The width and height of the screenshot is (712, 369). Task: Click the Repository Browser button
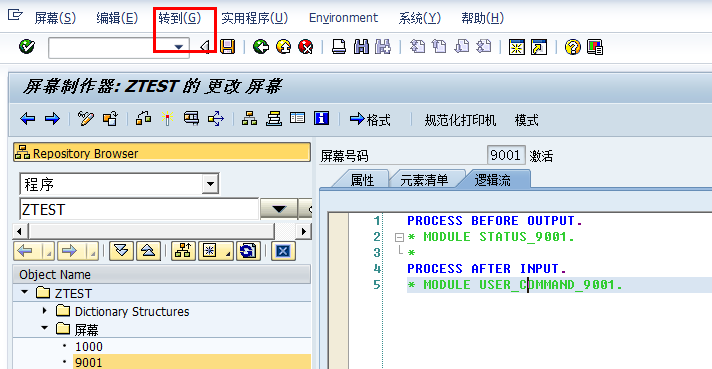pos(162,153)
